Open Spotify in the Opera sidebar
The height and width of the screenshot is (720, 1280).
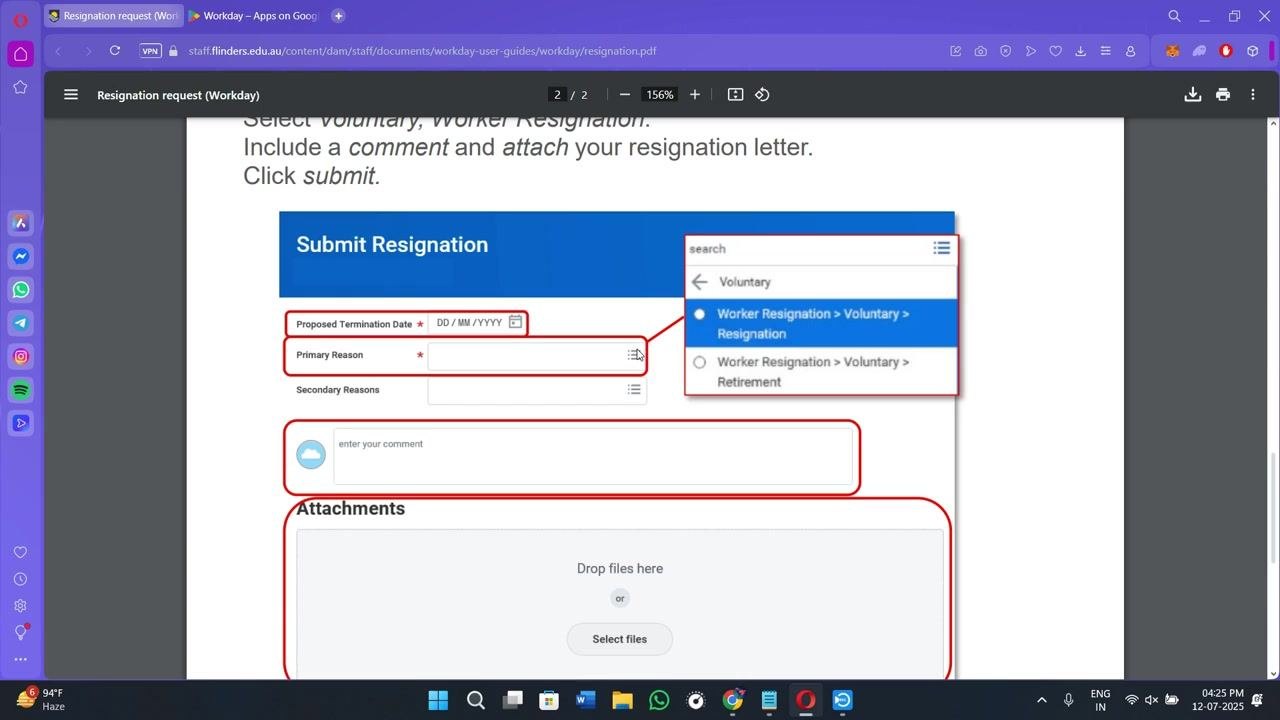(x=20, y=390)
